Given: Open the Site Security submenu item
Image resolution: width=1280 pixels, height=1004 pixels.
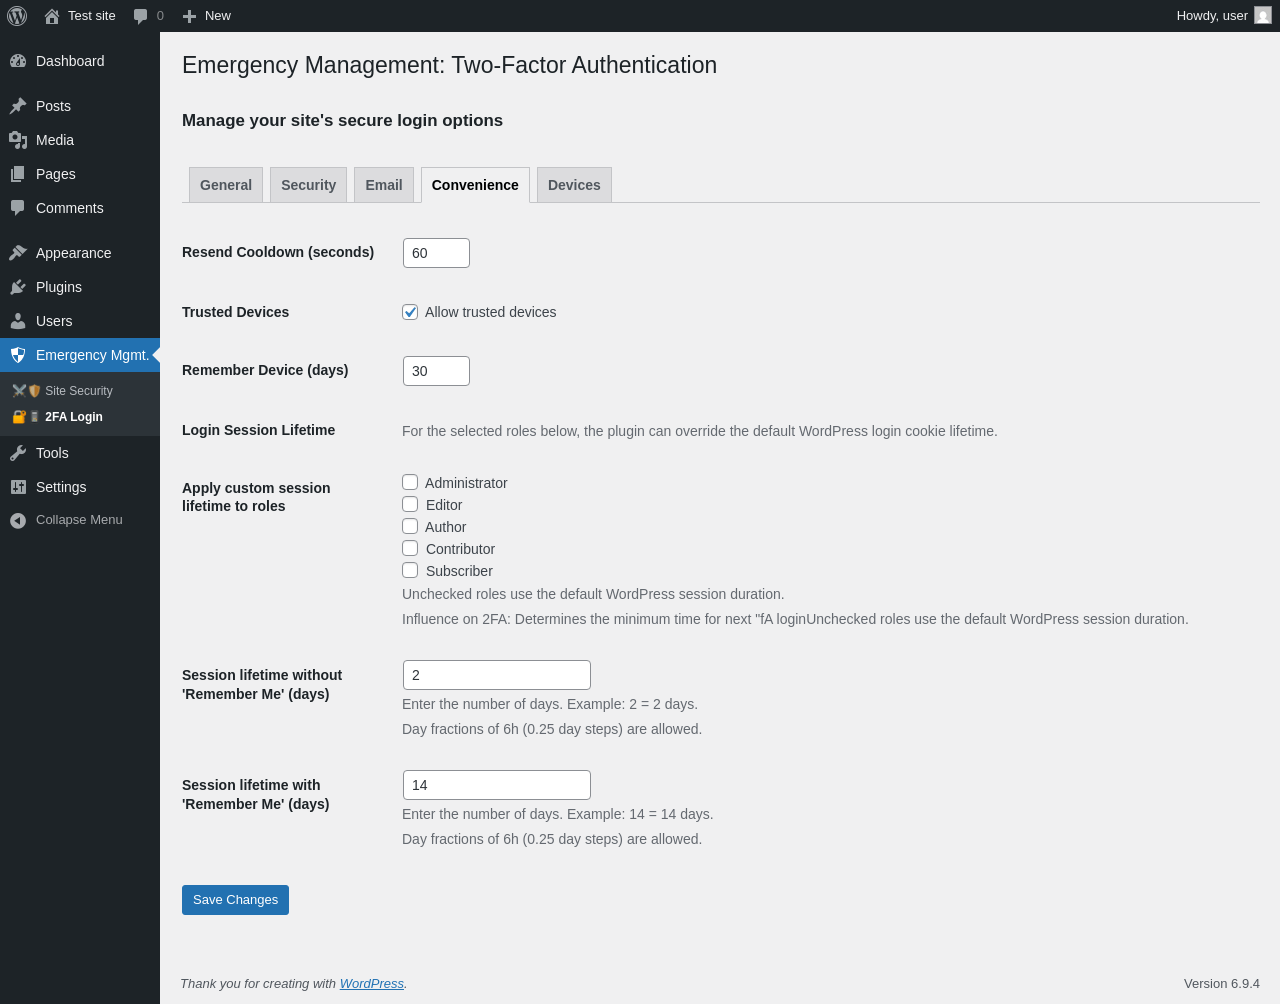Looking at the screenshot, I should (78, 391).
